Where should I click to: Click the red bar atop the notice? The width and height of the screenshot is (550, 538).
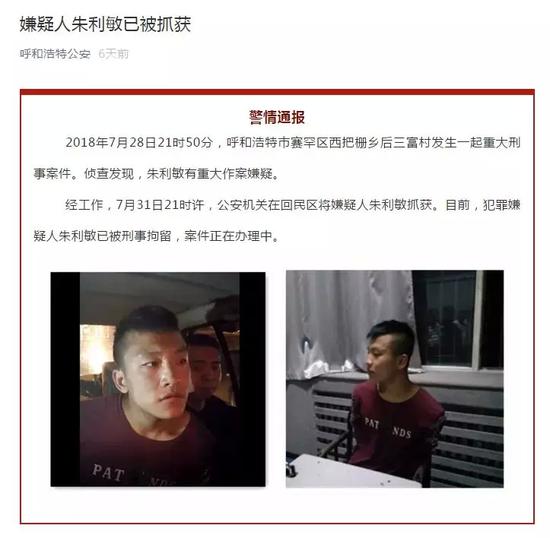coord(277,92)
